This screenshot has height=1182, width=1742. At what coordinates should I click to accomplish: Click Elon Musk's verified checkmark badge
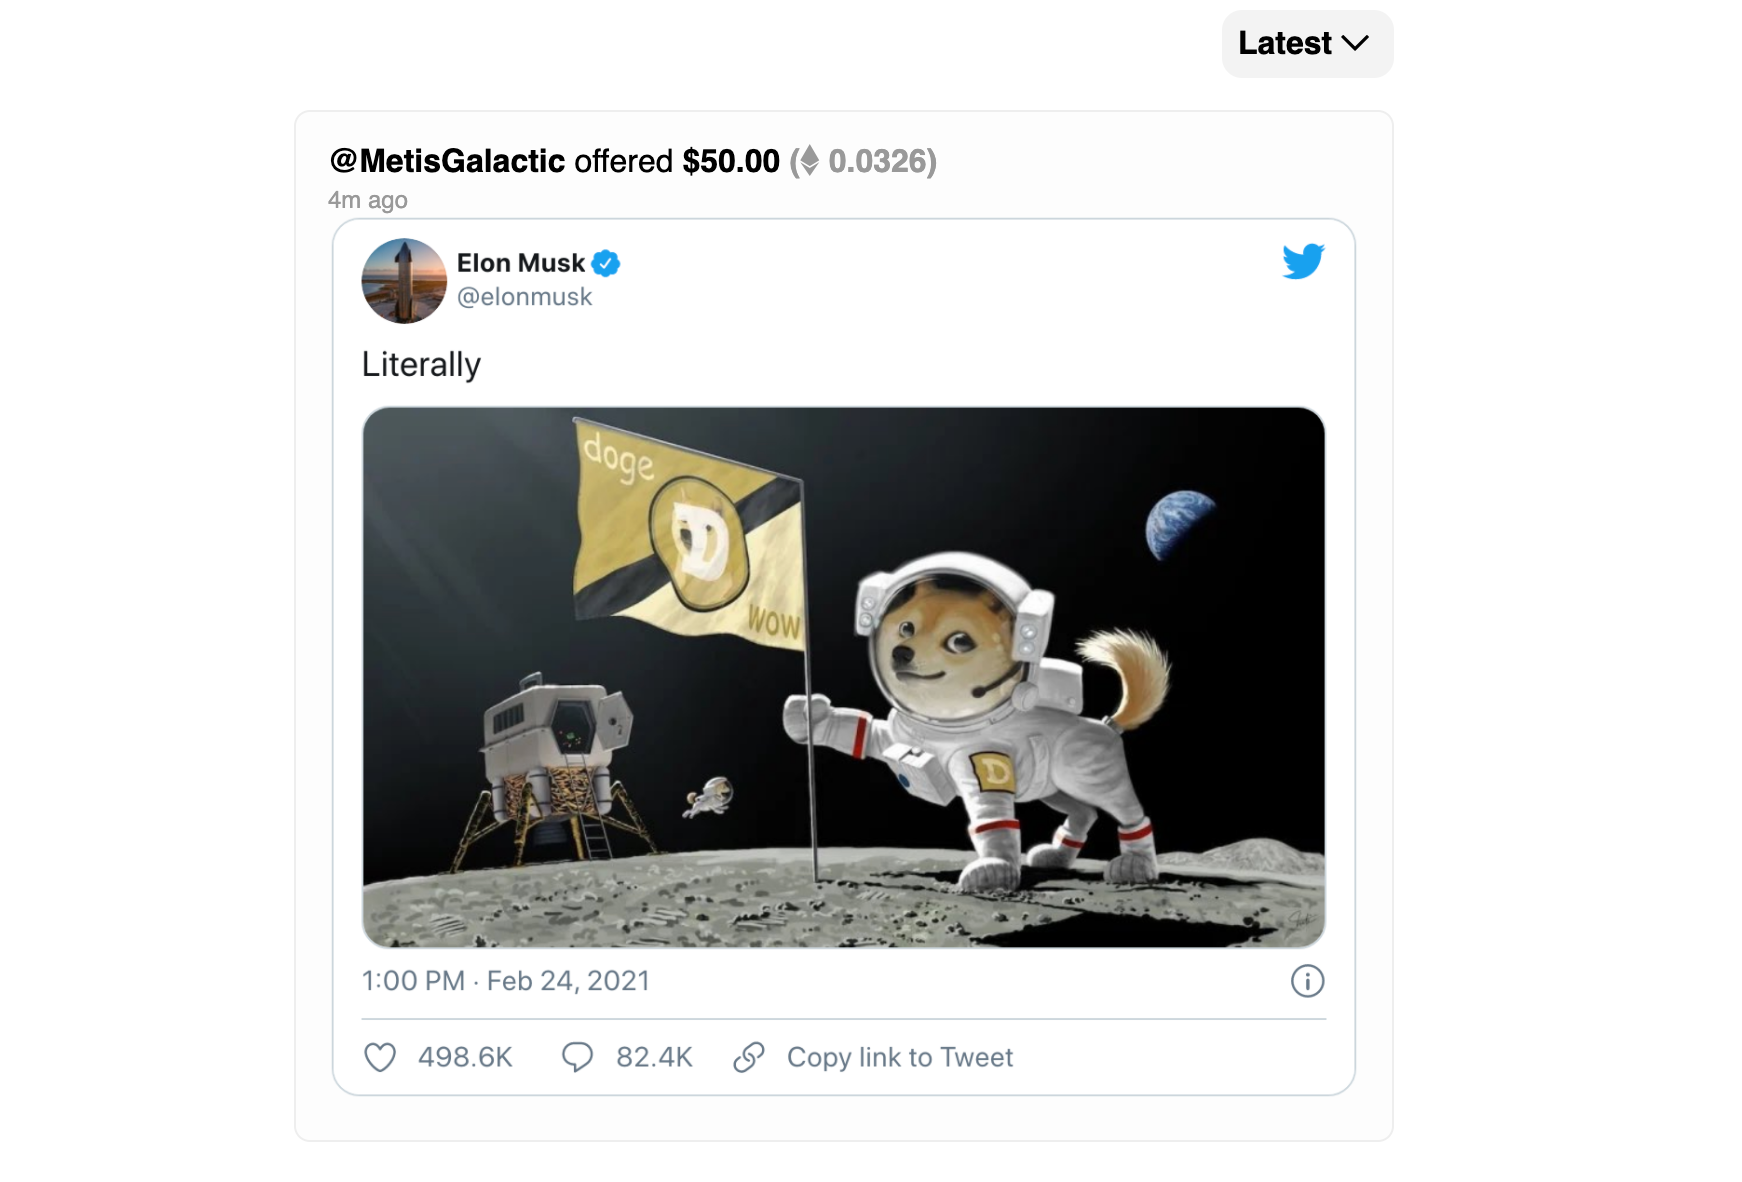click(x=606, y=262)
